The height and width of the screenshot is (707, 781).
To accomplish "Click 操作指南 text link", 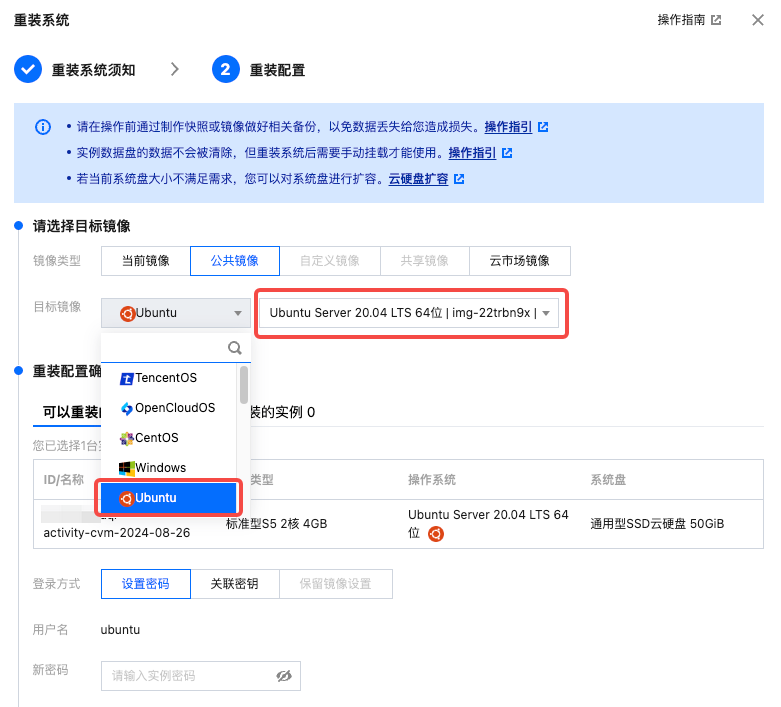I will coord(681,20).
